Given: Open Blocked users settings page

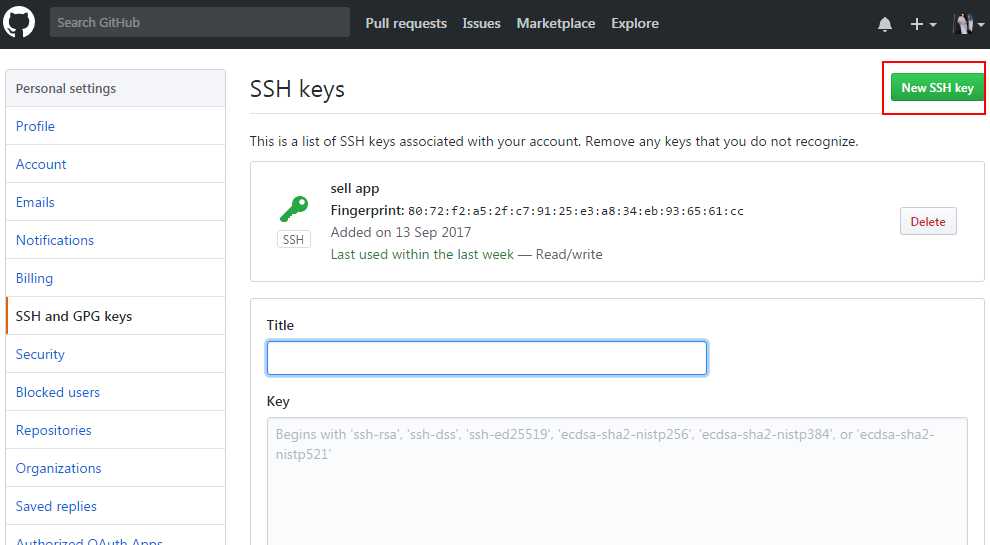Looking at the screenshot, I should click(x=58, y=392).
